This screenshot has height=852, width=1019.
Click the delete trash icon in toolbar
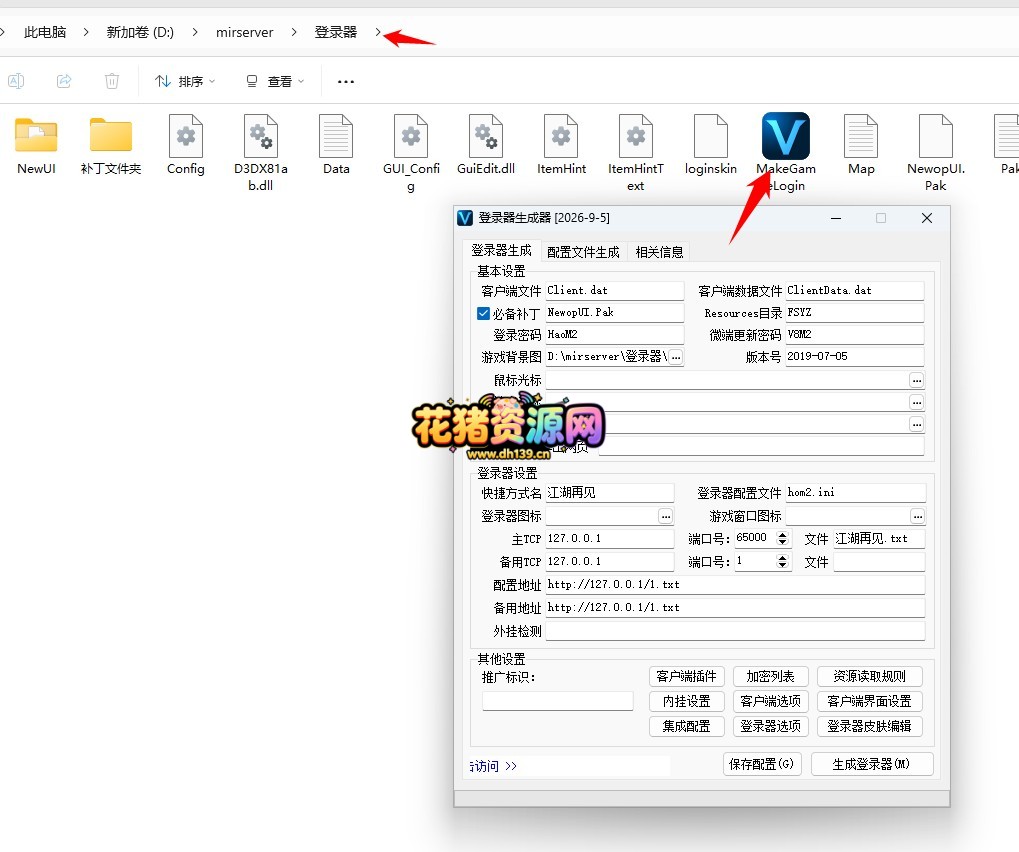pos(112,81)
